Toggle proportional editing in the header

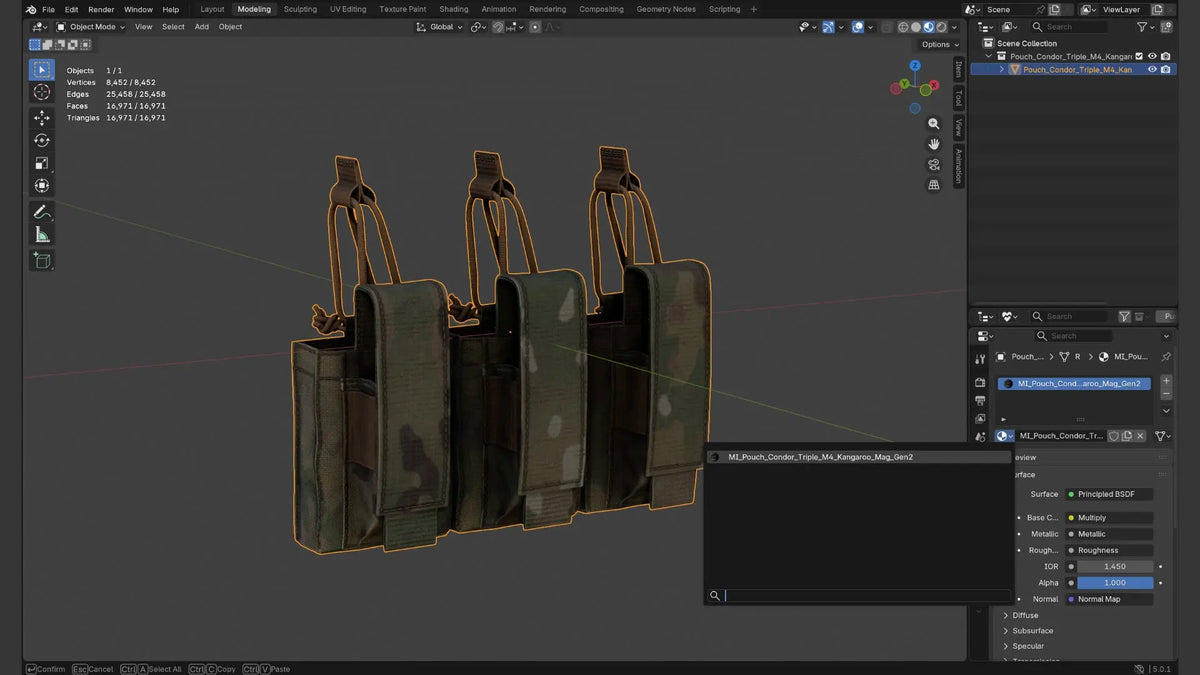[535, 27]
